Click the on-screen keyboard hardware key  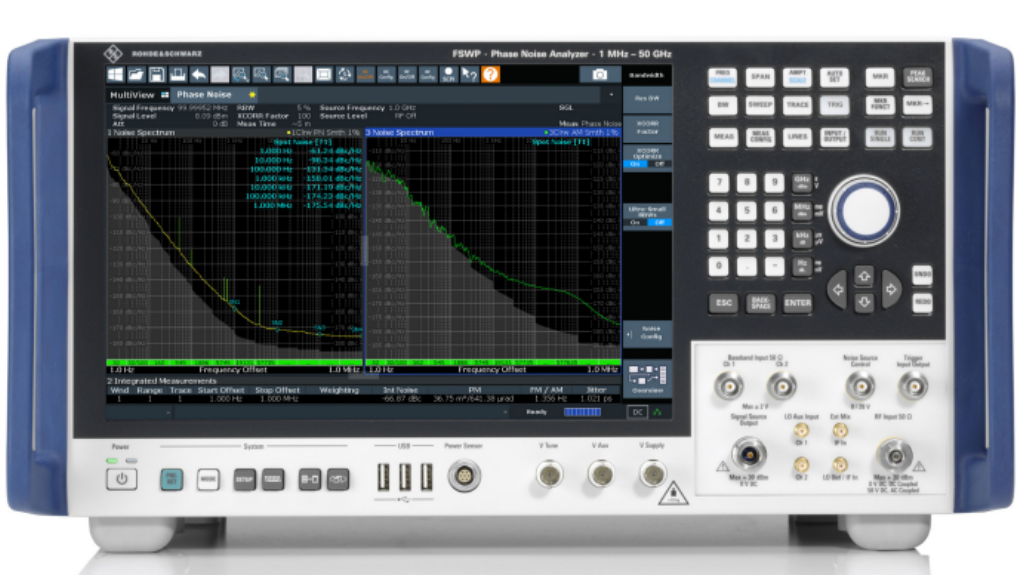[x=272, y=480]
